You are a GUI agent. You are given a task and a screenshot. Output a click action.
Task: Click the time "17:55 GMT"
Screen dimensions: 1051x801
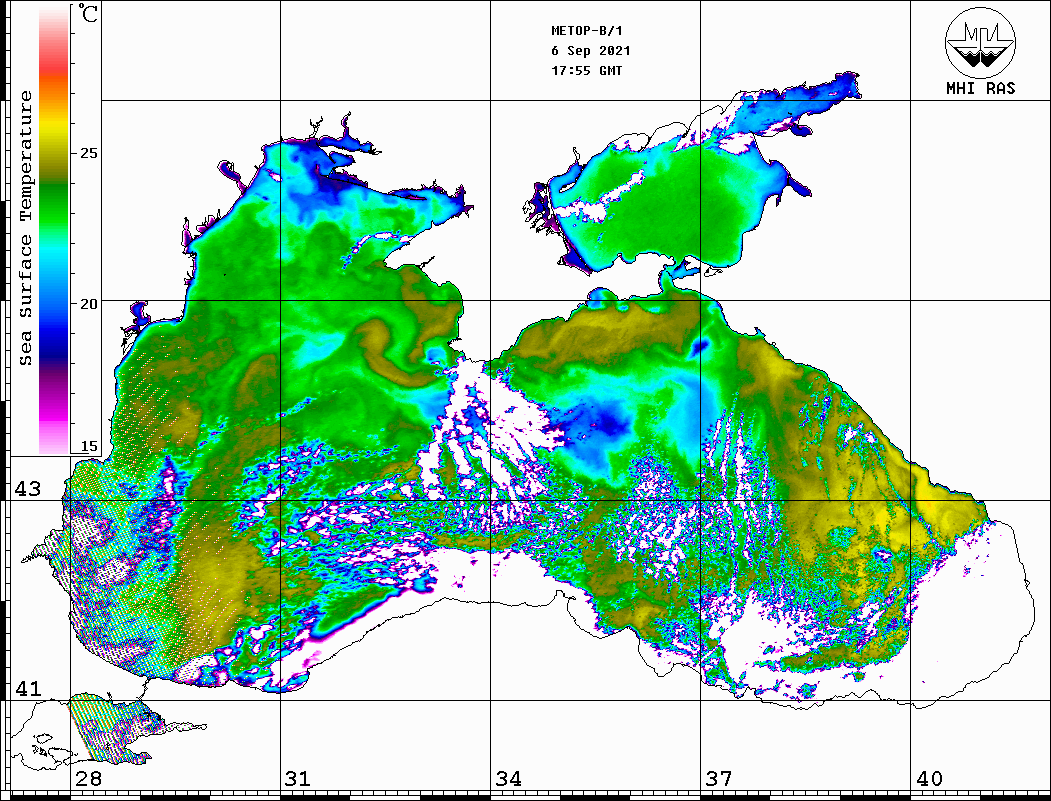[587, 71]
